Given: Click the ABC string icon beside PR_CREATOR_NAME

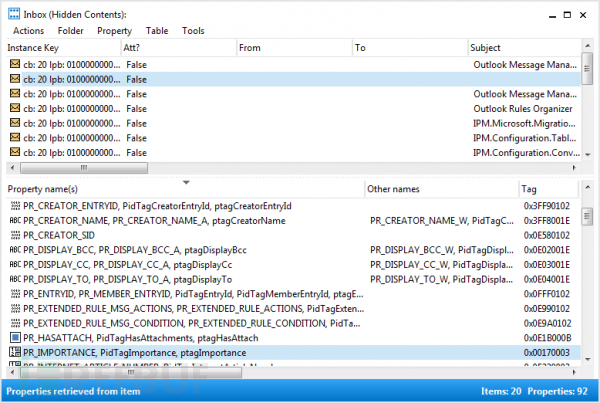Looking at the screenshot, I should click(14, 220).
